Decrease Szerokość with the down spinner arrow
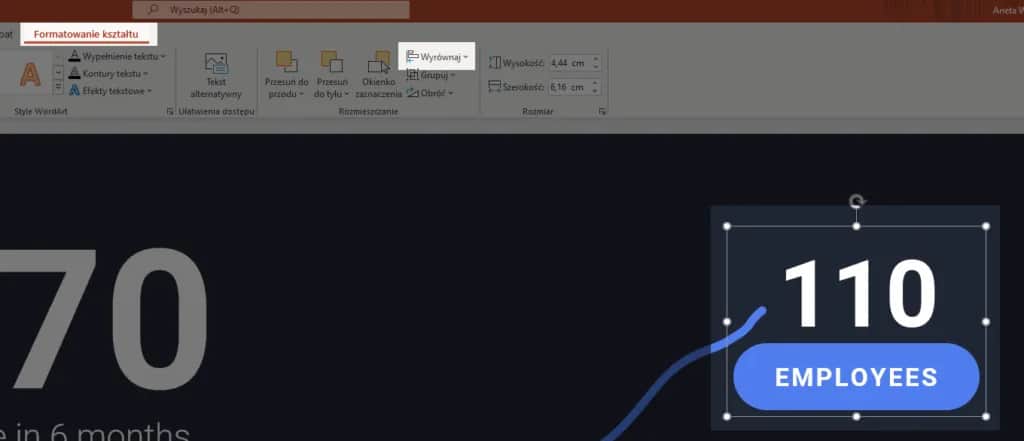 595,91
